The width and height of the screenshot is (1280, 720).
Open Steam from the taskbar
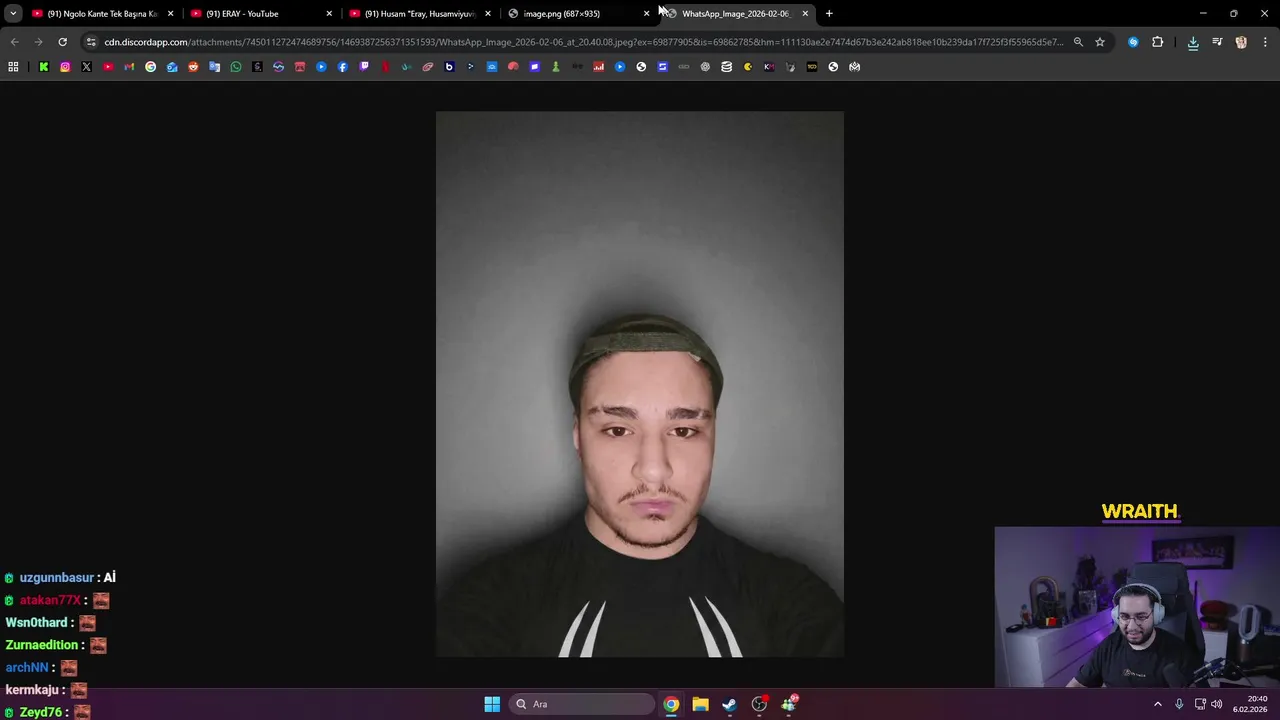pos(730,704)
